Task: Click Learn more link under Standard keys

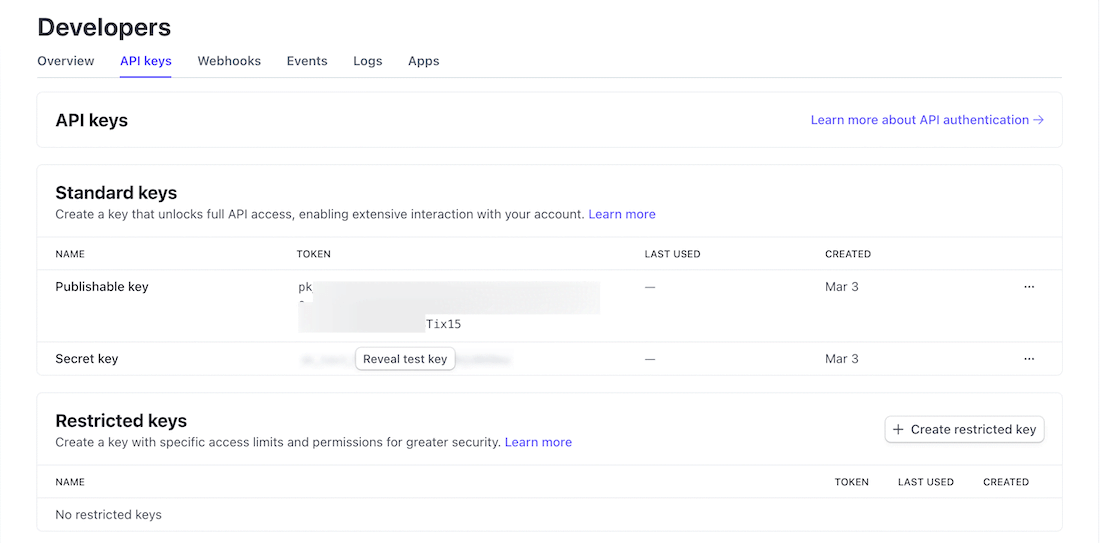Action: coord(622,214)
